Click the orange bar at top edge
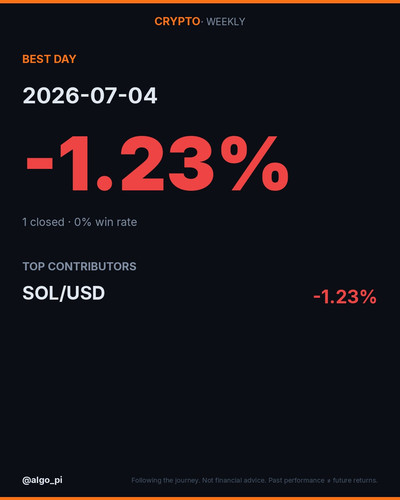Image resolution: width=400 pixels, height=500 pixels. pos(200,2)
